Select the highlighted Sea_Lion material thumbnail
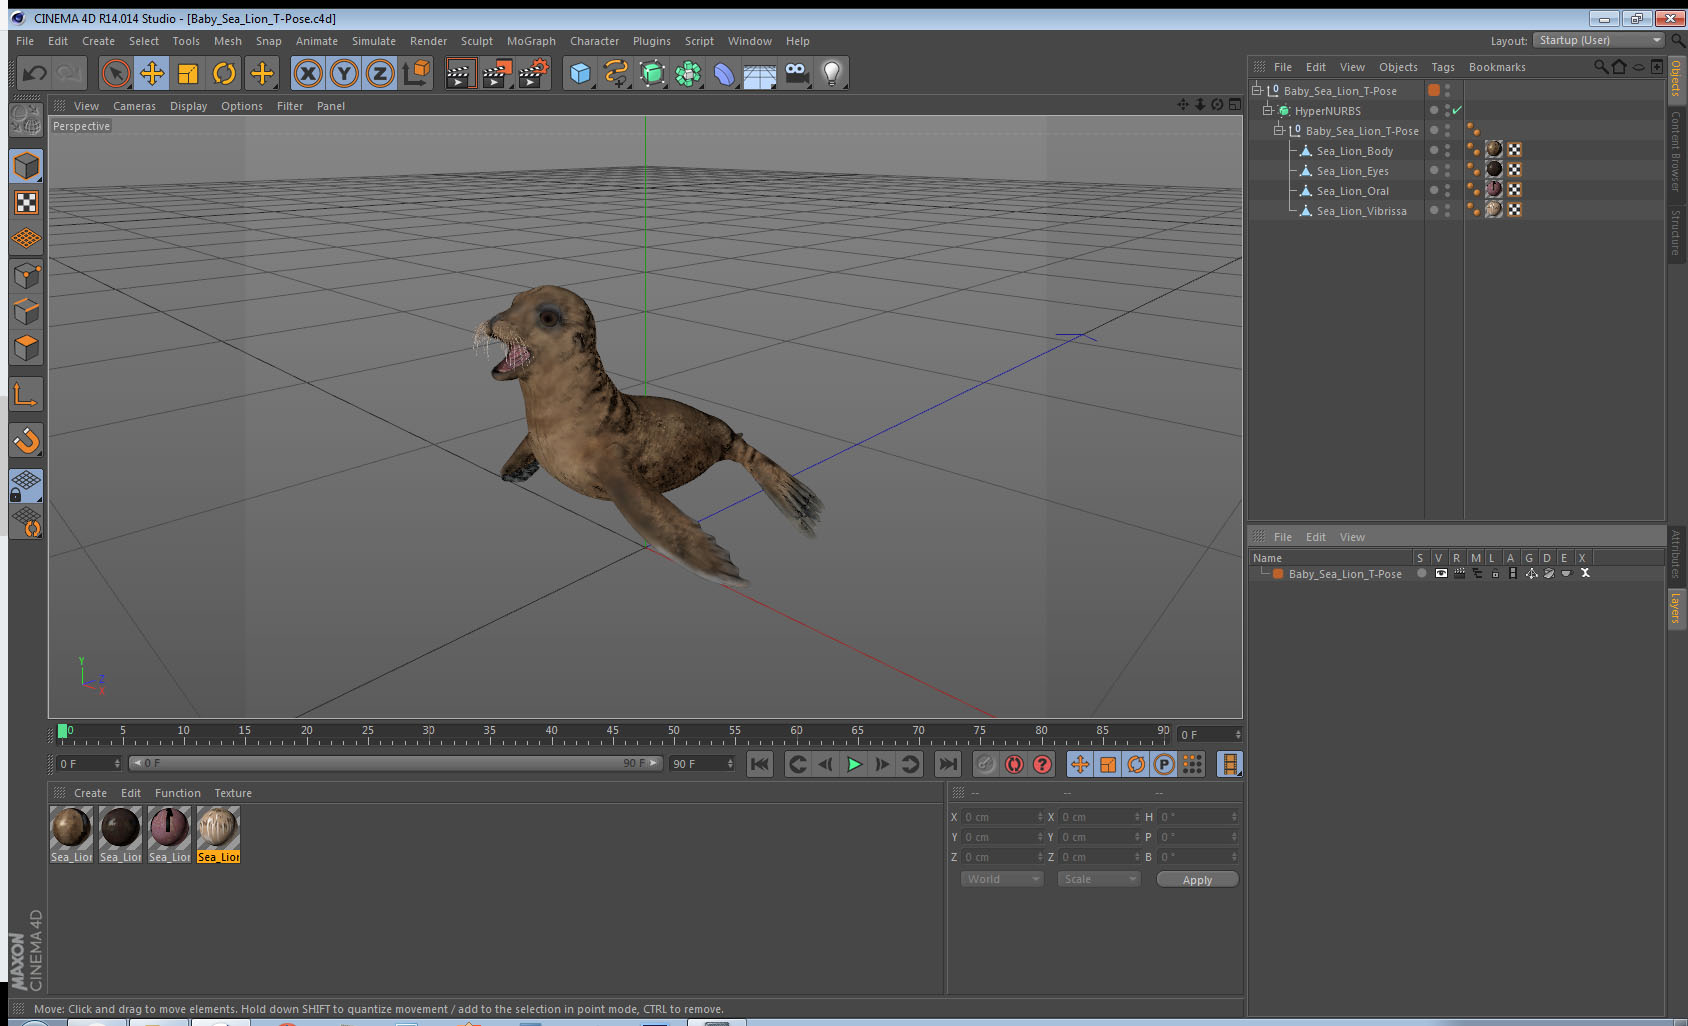The image size is (1688, 1026). point(218,834)
